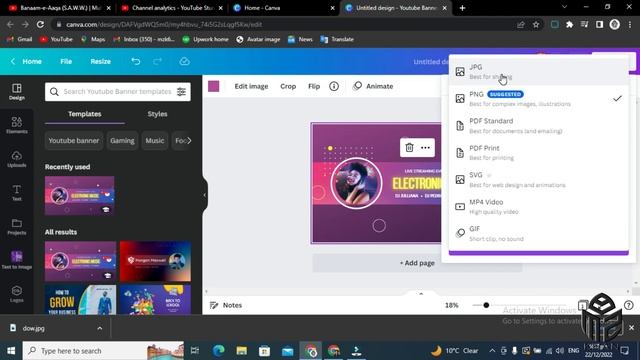Viewport: 640px width, 360px height.
Task: Open download options for dow.jpg
Action: click(x=100, y=328)
